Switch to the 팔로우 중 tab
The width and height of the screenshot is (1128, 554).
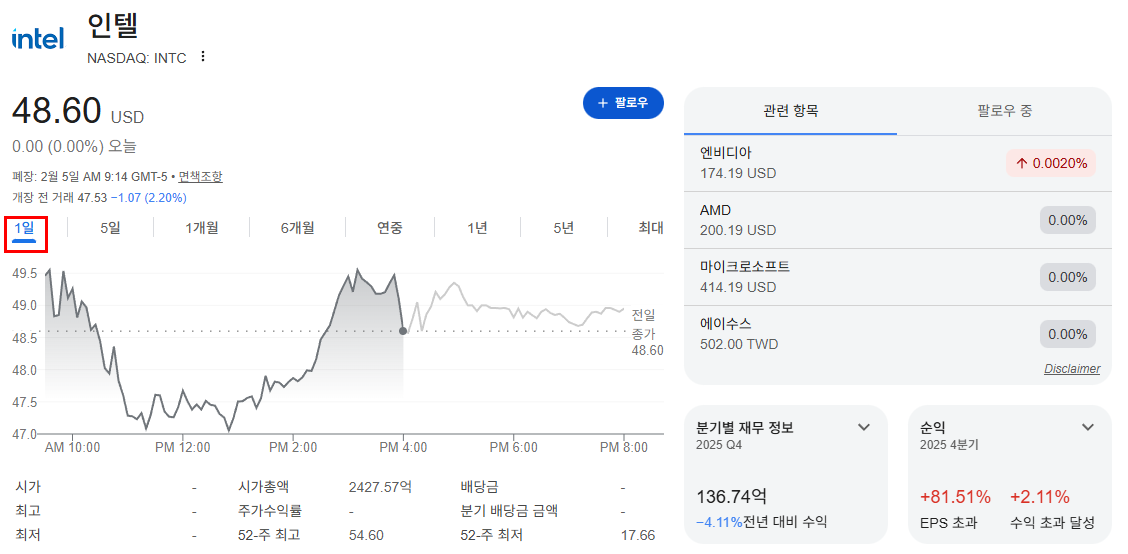coord(1005,112)
